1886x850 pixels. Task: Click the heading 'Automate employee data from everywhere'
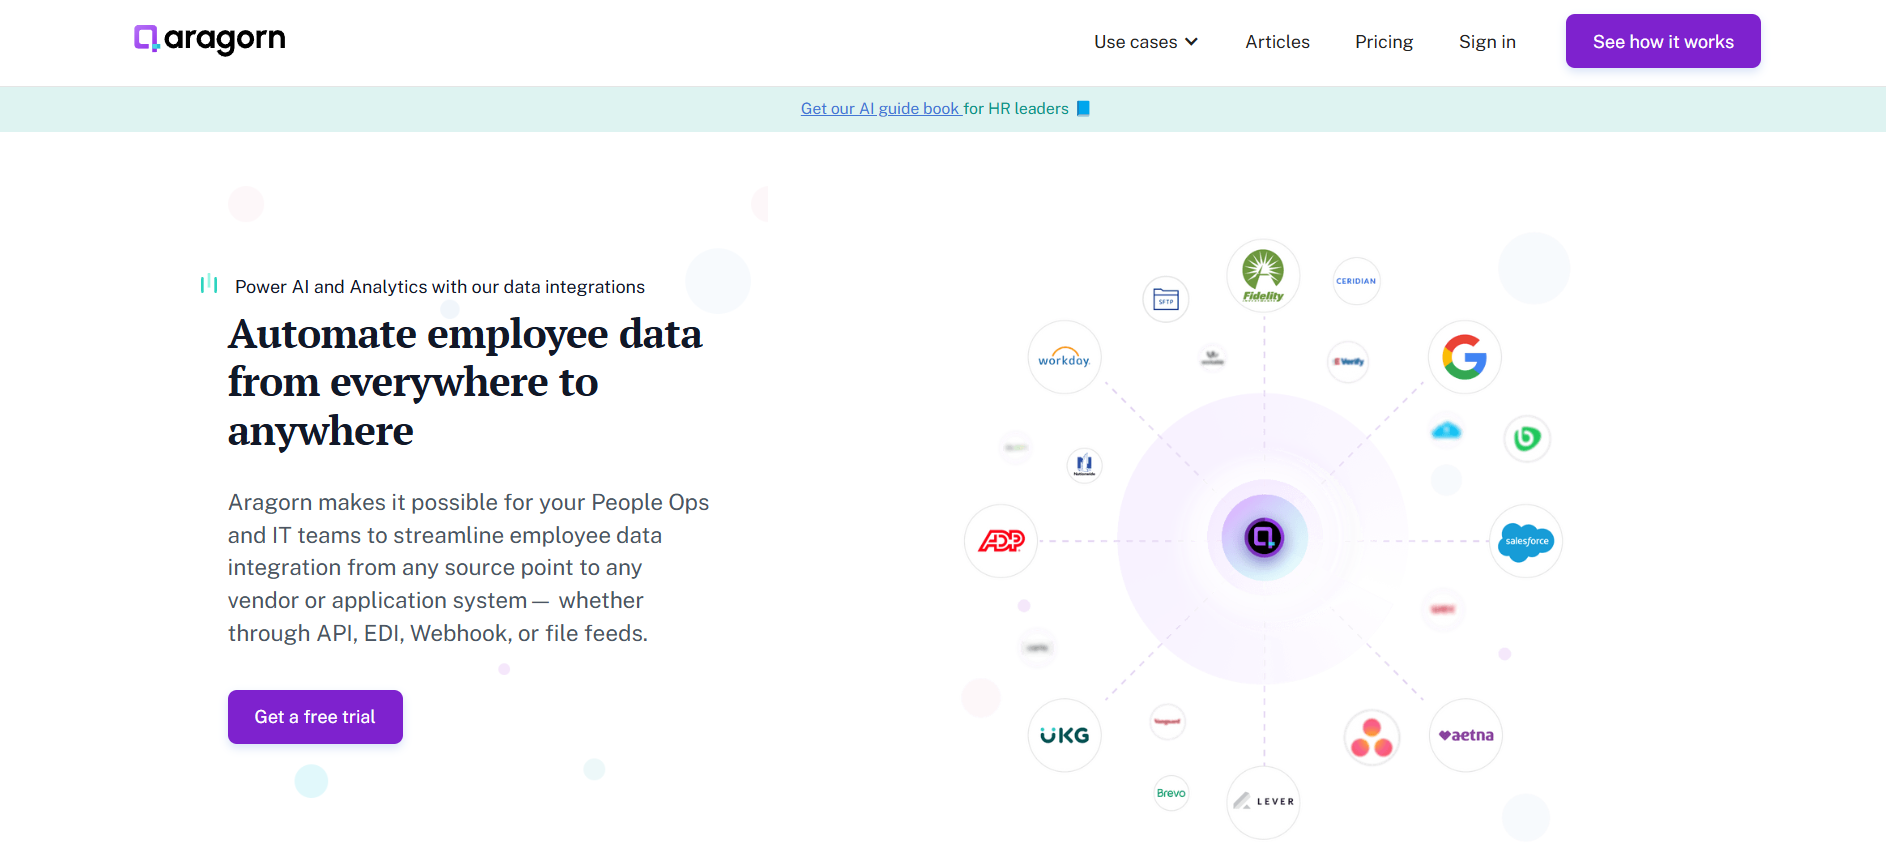[465, 382]
